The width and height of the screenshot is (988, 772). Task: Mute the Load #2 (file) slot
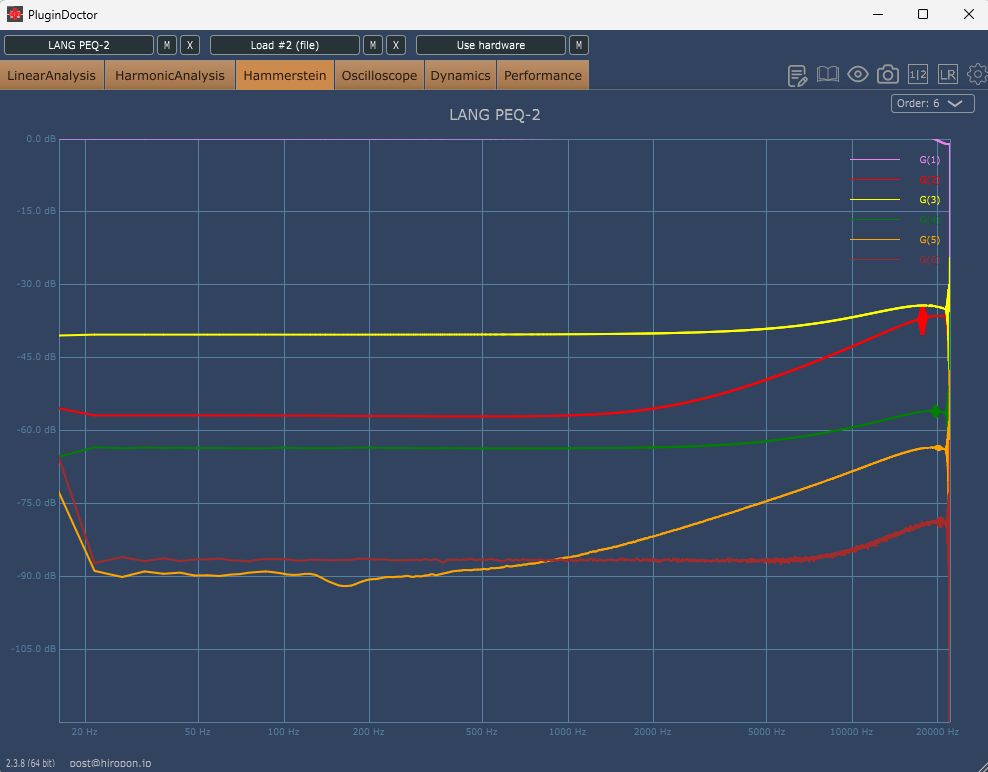pos(373,45)
